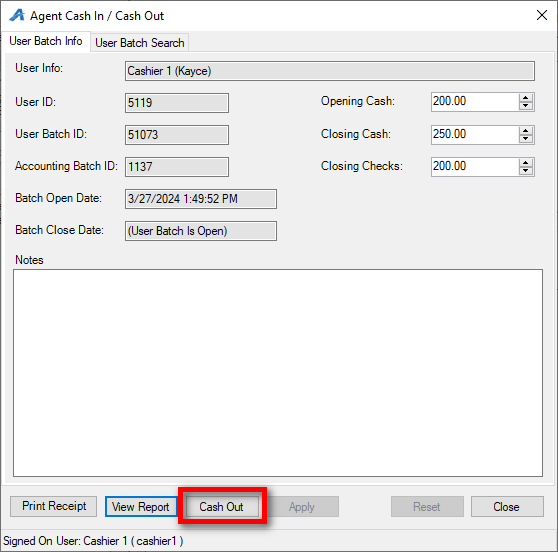Image resolution: width=558 pixels, height=552 pixels.
Task: Close the dialog with the X button
Action: [x=542, y=15]
